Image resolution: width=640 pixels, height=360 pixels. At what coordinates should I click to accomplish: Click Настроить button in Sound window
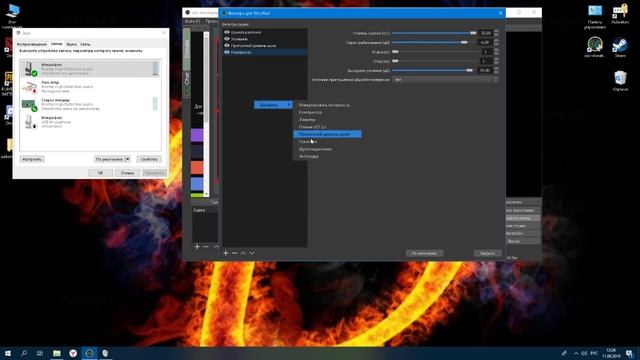32,159
